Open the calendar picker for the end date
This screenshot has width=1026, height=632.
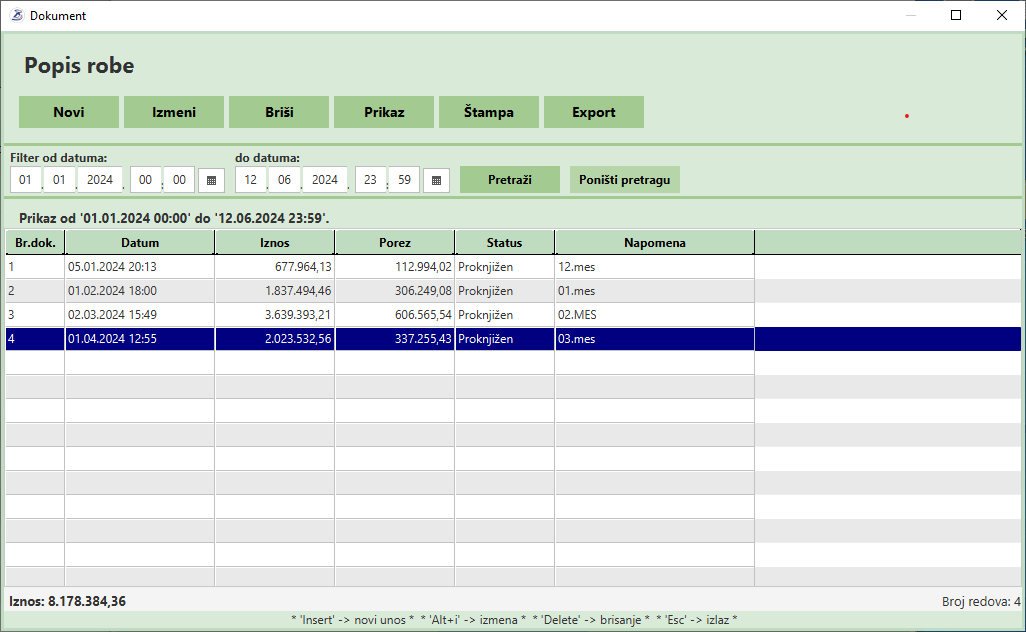click(x=437, y=180)
